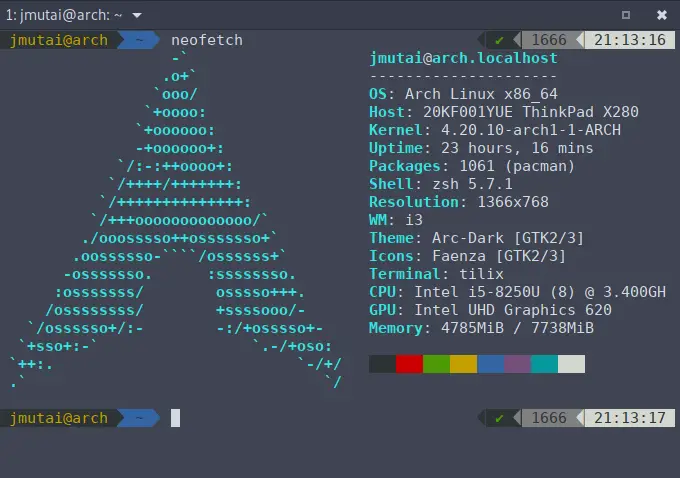Open the terminal session dropdown arrow
The width and height of the screenshot is (680, 478).
pyautogui.click(x=137, y=16)
